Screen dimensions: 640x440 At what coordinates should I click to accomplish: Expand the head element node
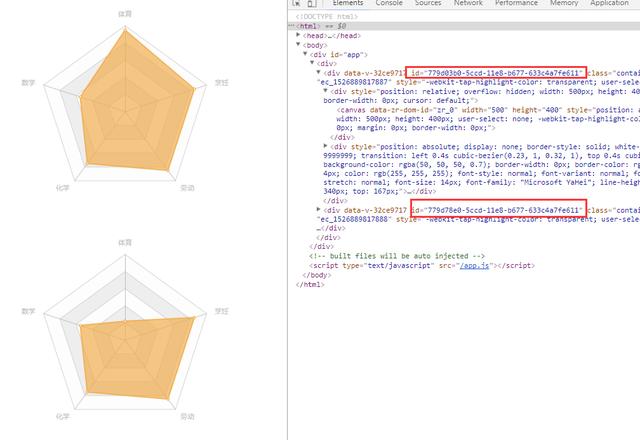pos(298,35)
